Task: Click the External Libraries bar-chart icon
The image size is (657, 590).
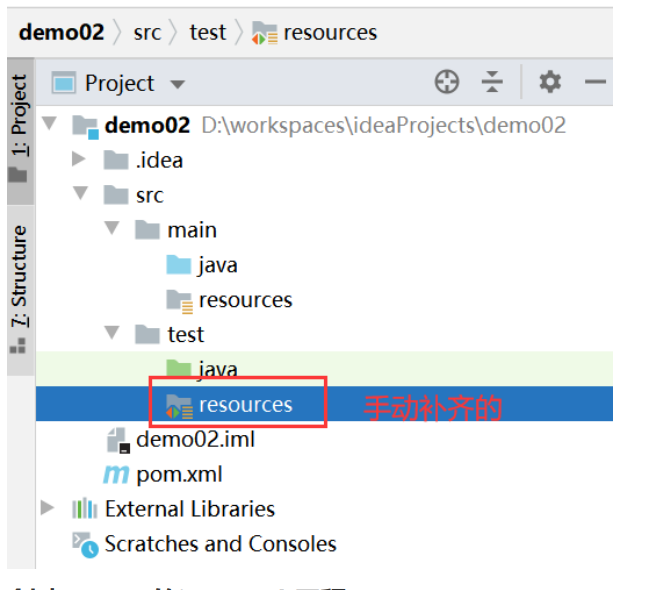Action: 85,509
